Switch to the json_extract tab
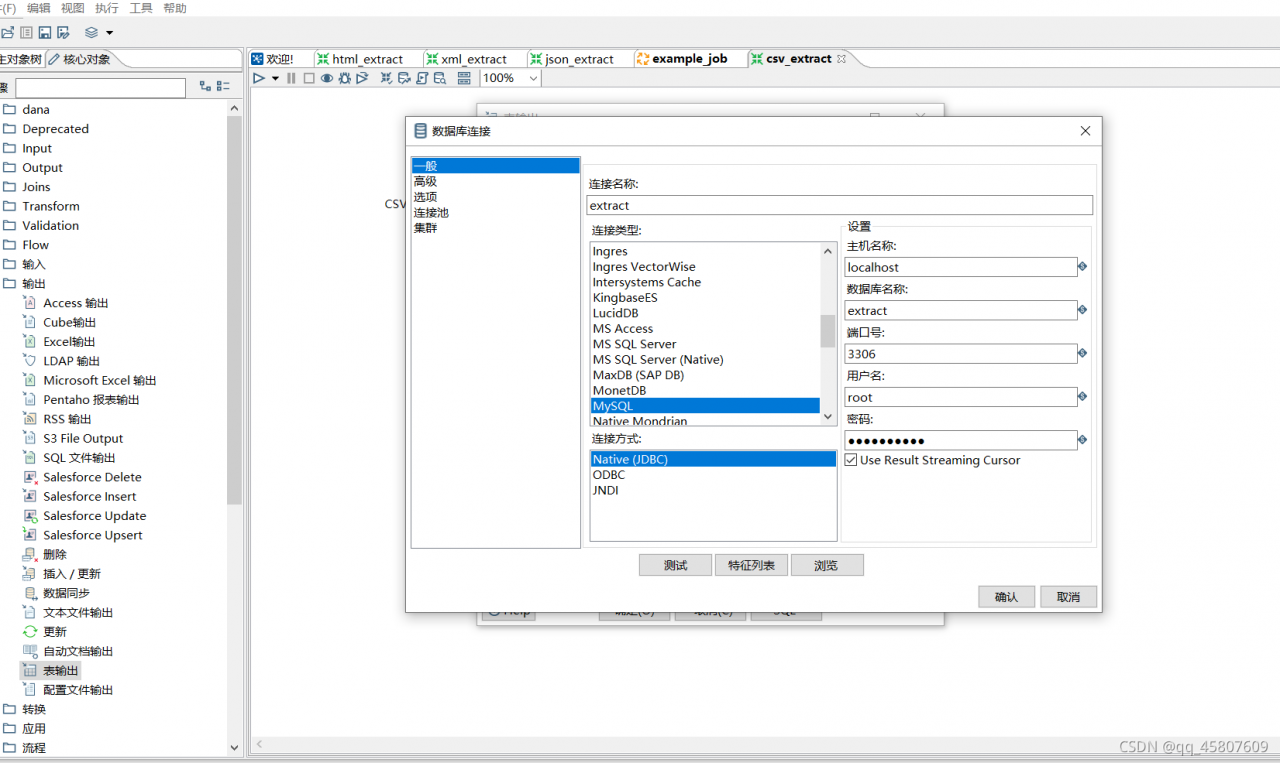The height and width of the screenshot is (763, 1280). (x=579, y=59)
